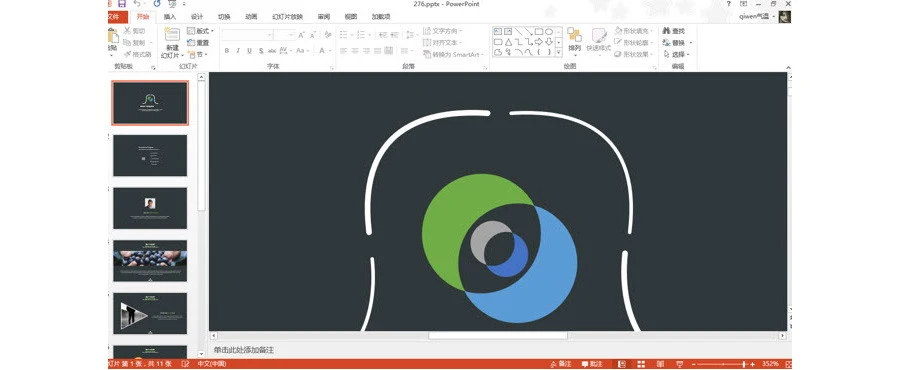Toggle align text left

[x=344, y=50]
